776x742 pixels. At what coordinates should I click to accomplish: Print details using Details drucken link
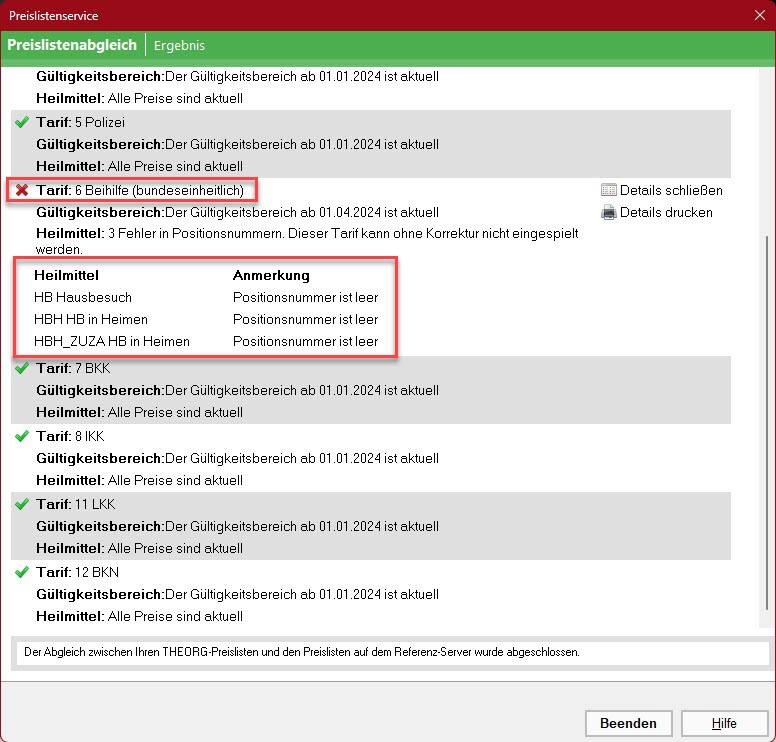pyautogui.click(x=666, y=212)
